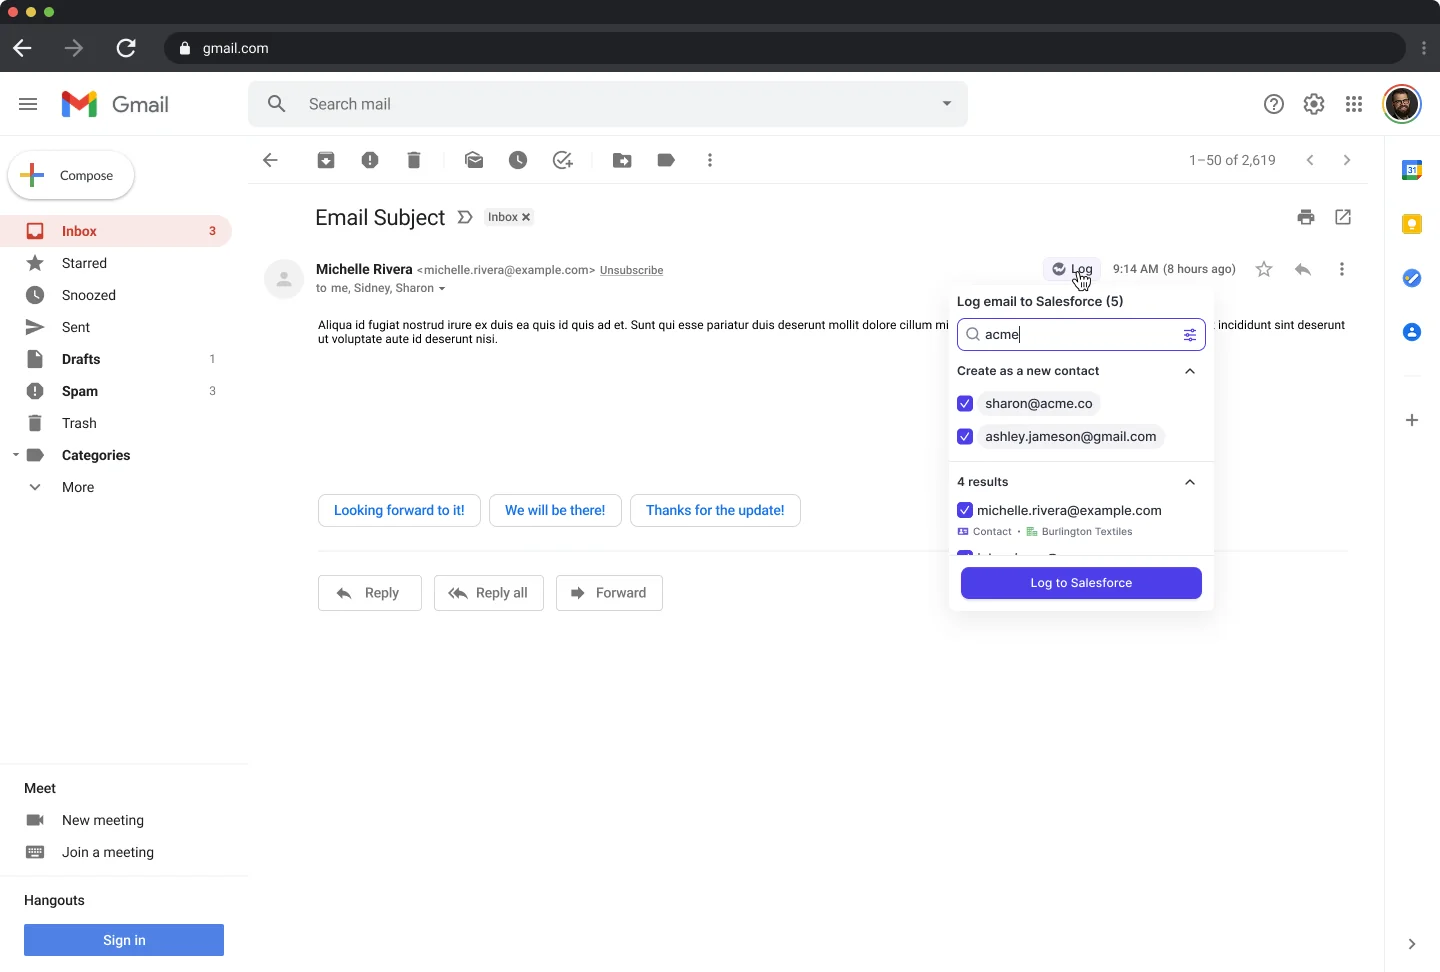
Task: Snooze the email with clock icon
Action: 518,160
